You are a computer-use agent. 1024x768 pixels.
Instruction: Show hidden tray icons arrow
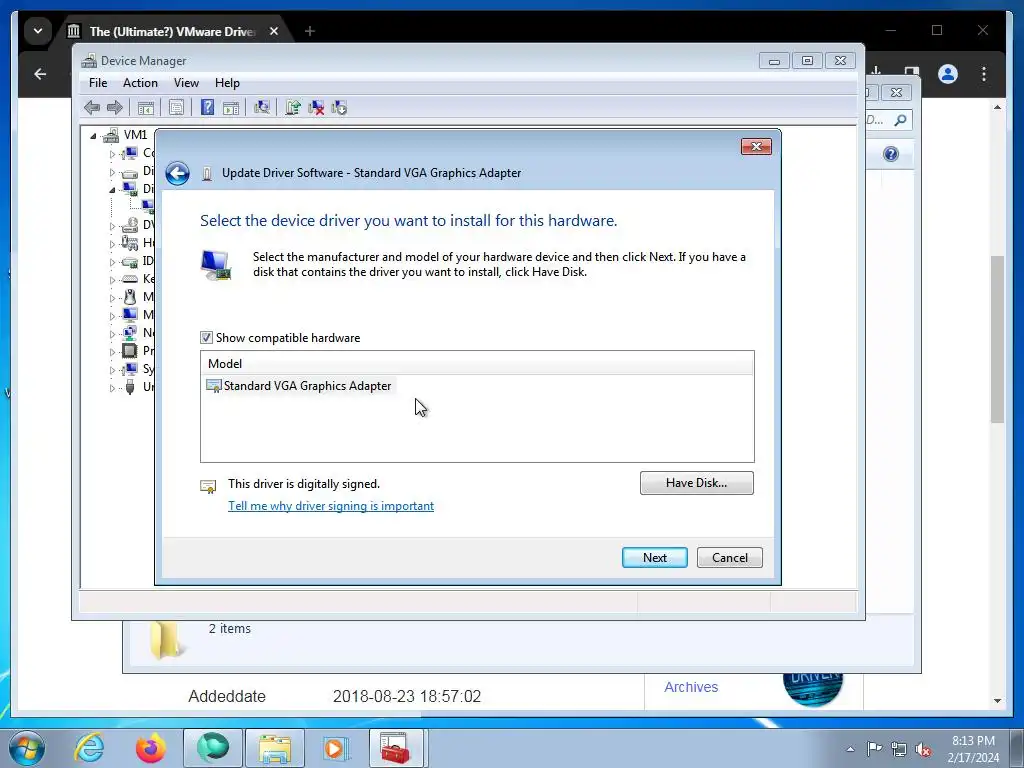[850, 749]
